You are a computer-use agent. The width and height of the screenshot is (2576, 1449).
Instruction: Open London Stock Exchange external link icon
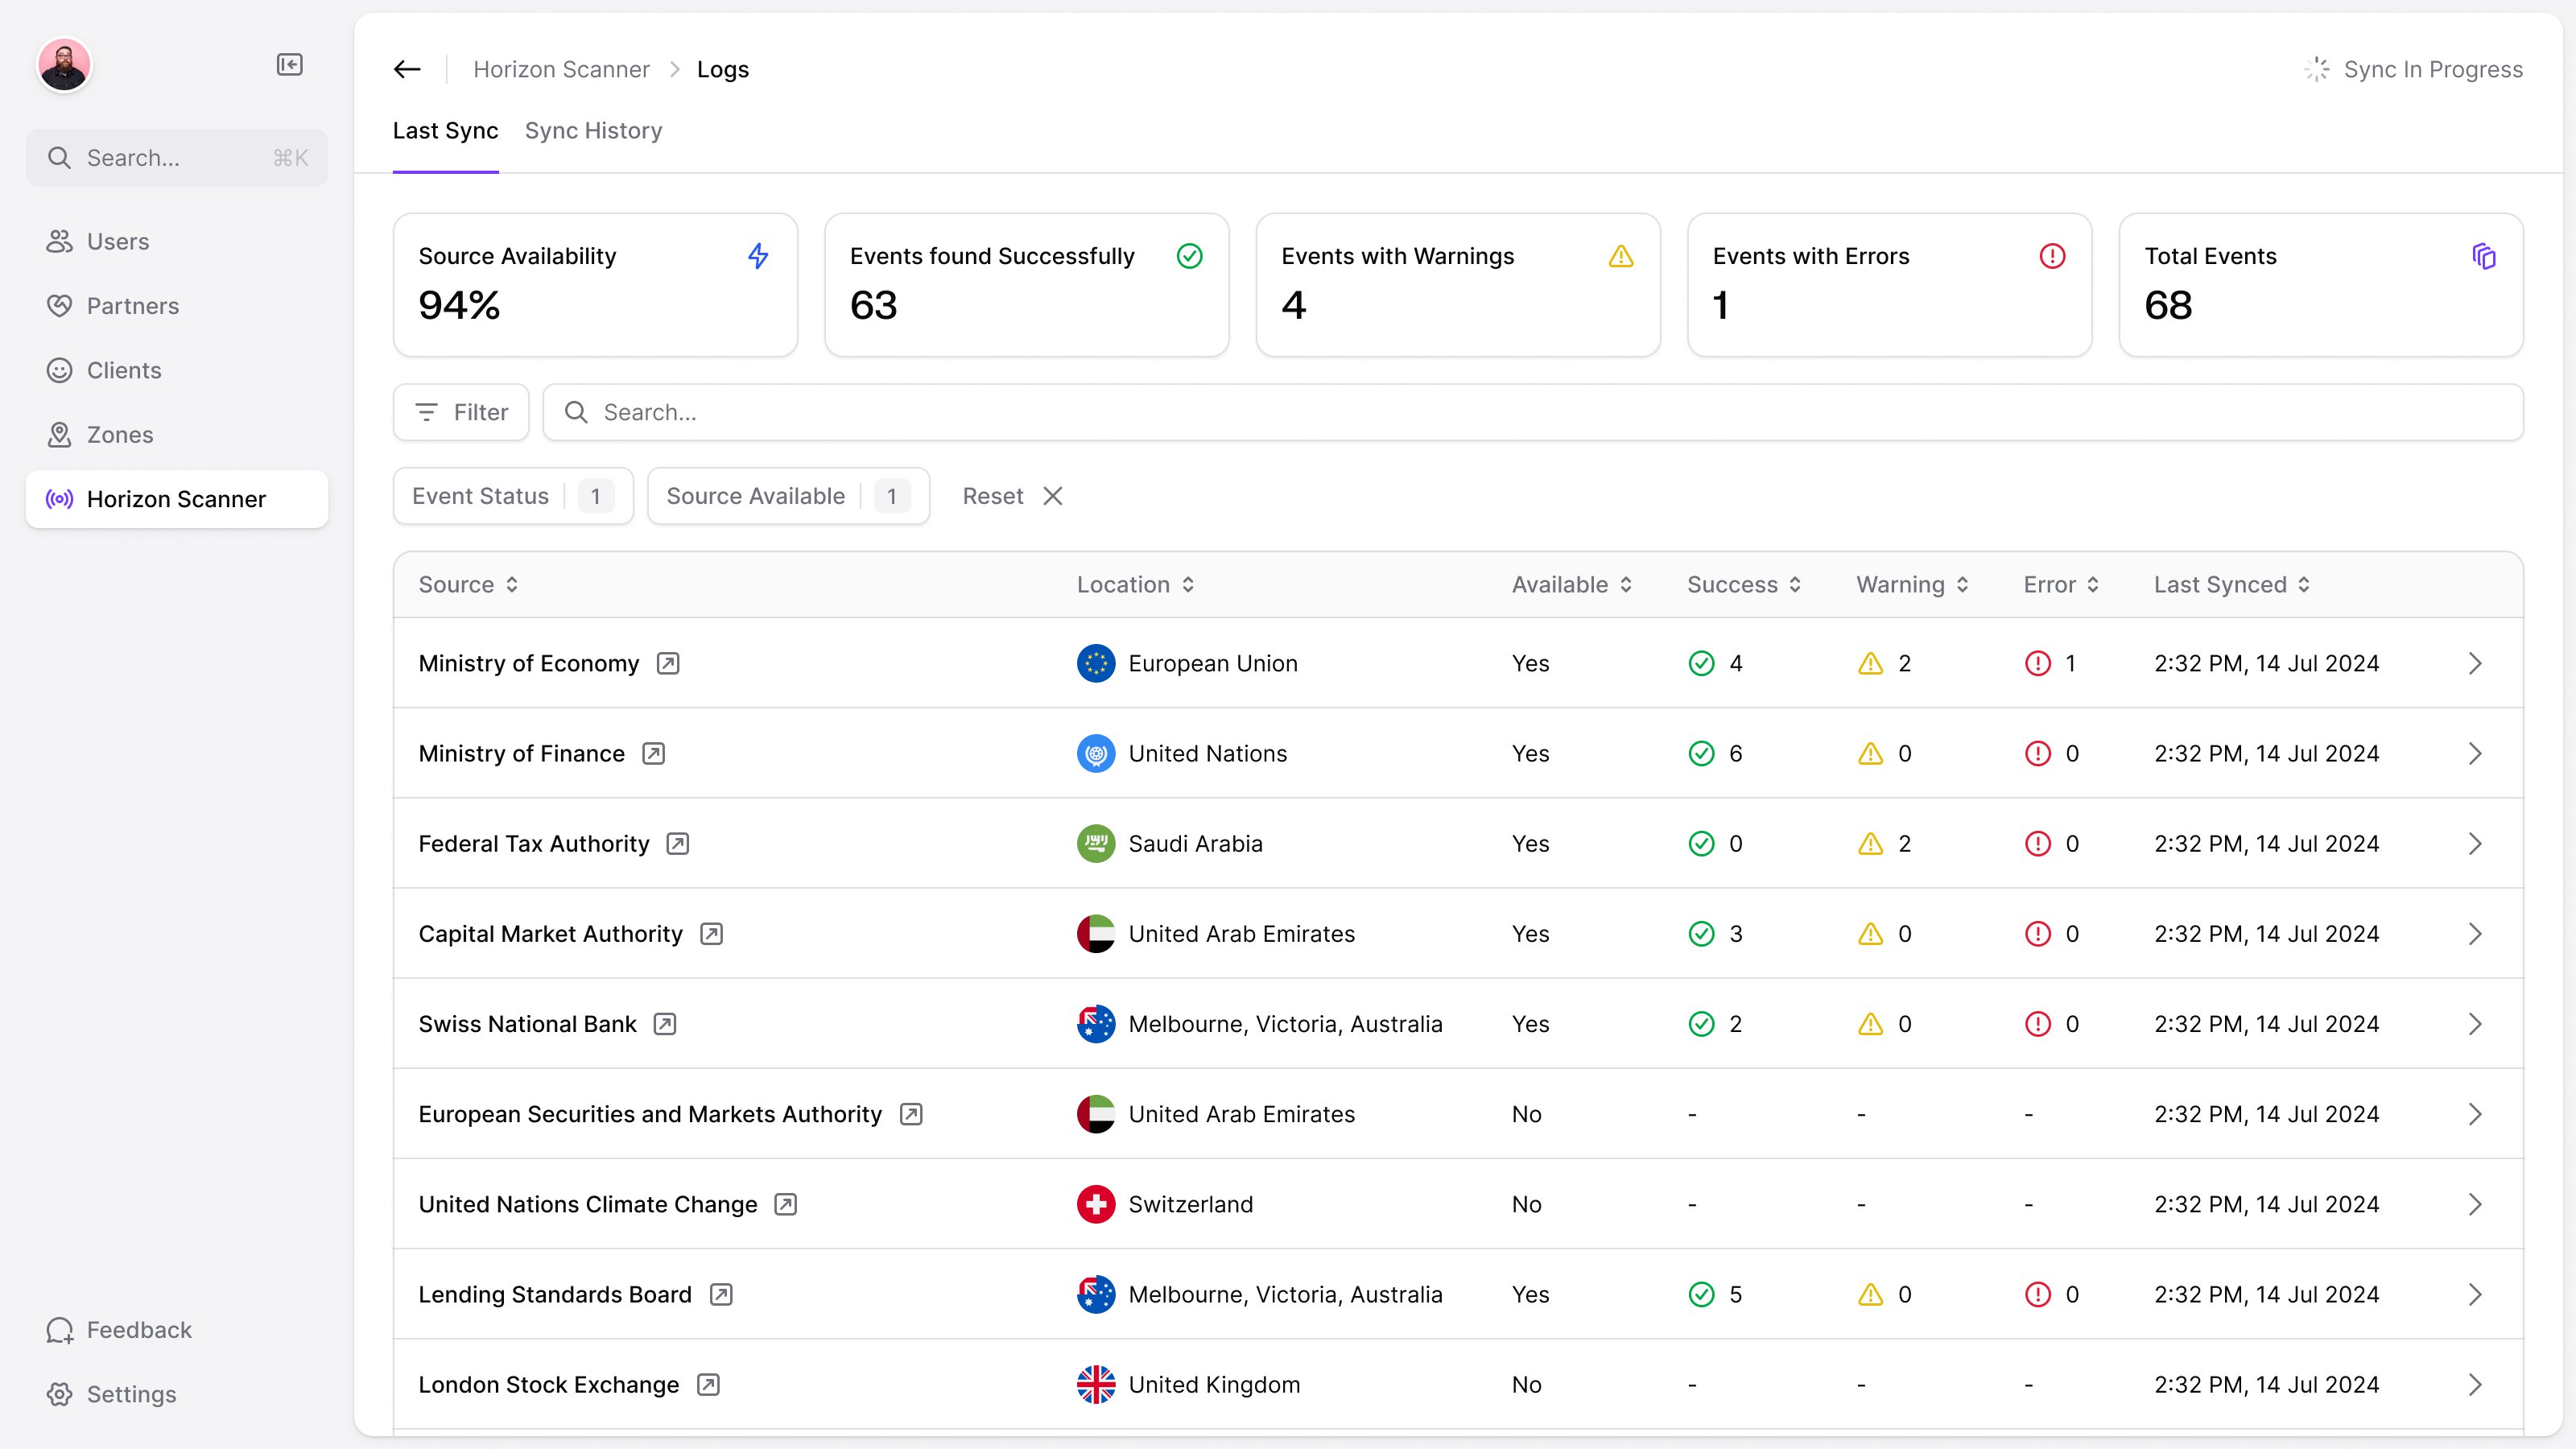click(708, 1384)
